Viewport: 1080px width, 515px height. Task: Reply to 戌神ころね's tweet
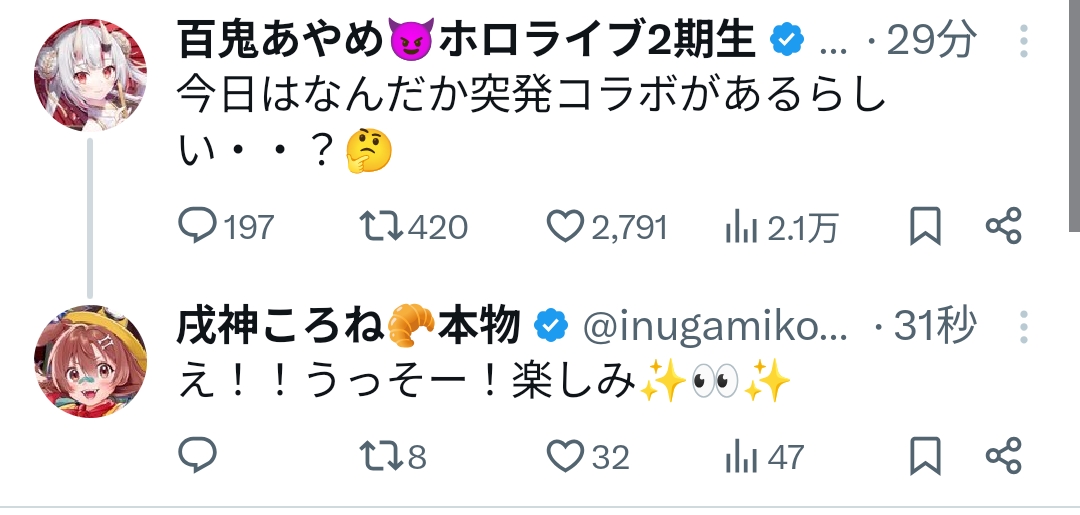click(x=198, y=457)
